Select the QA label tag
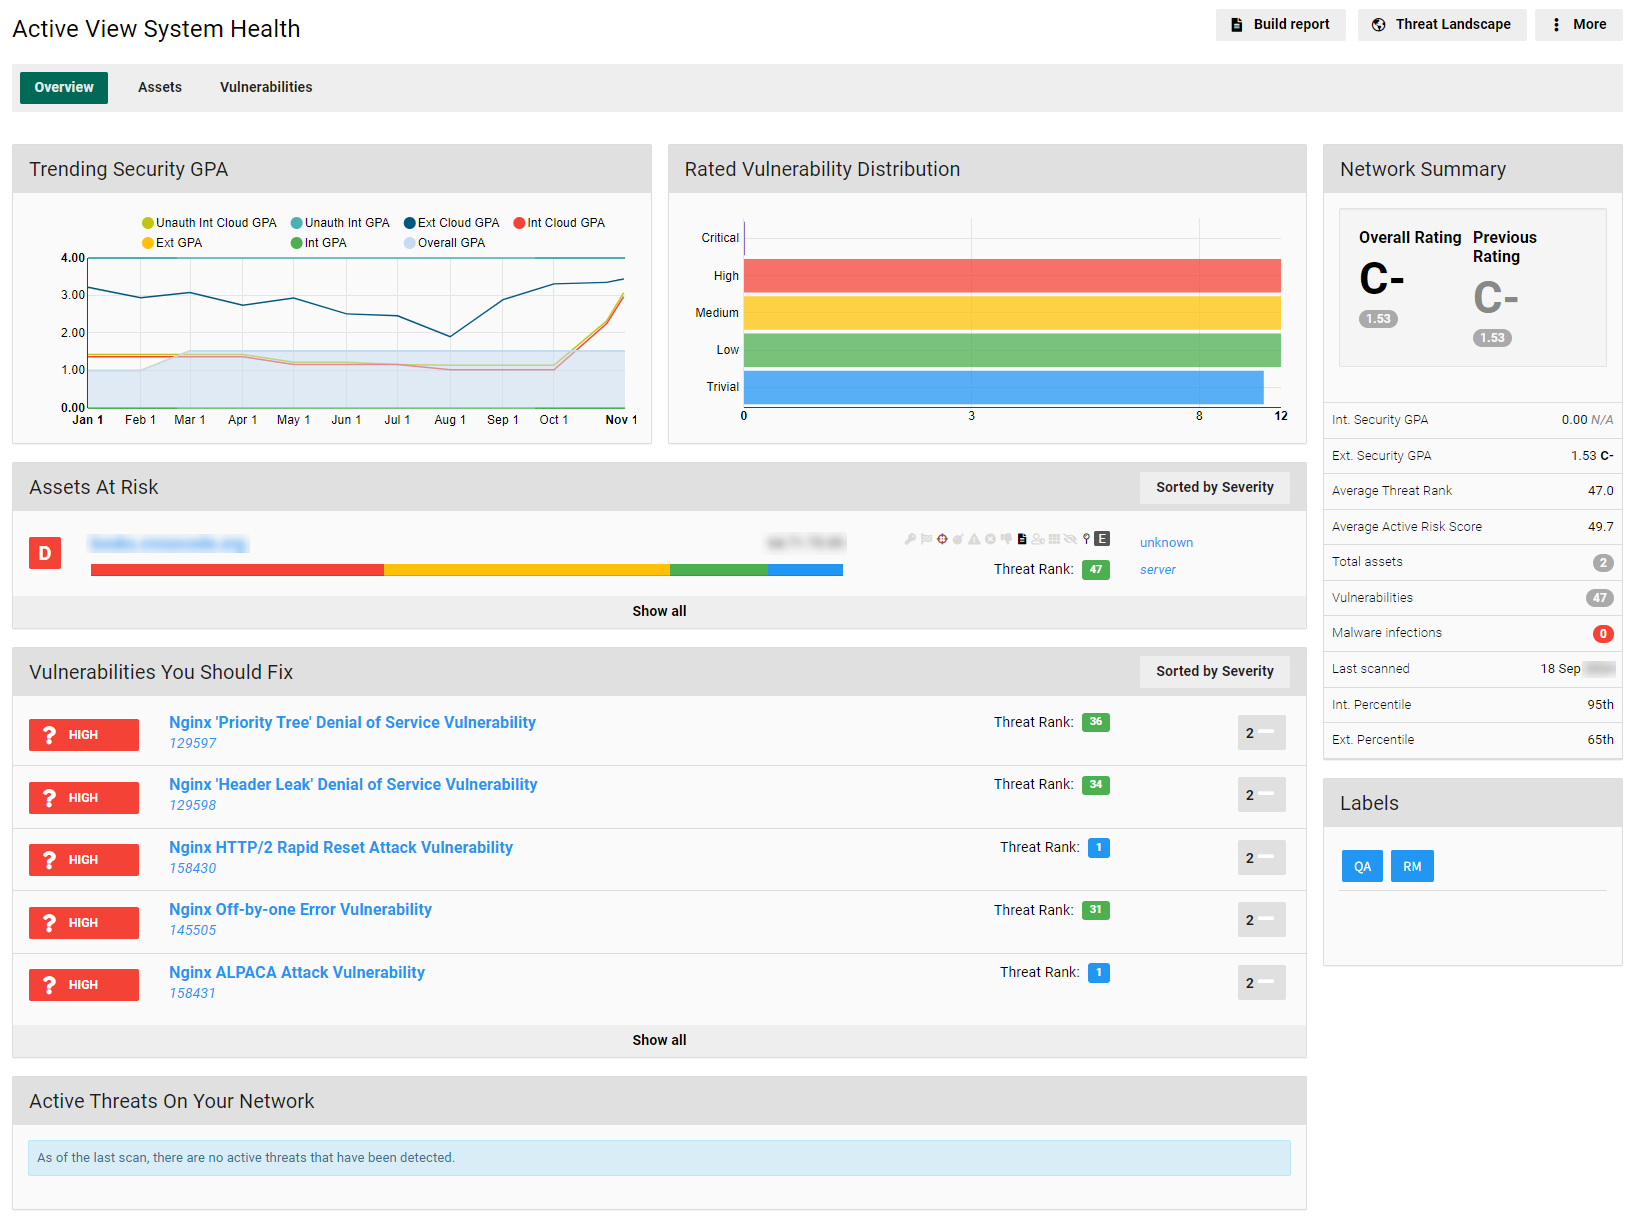 (x=1362, y=867)
